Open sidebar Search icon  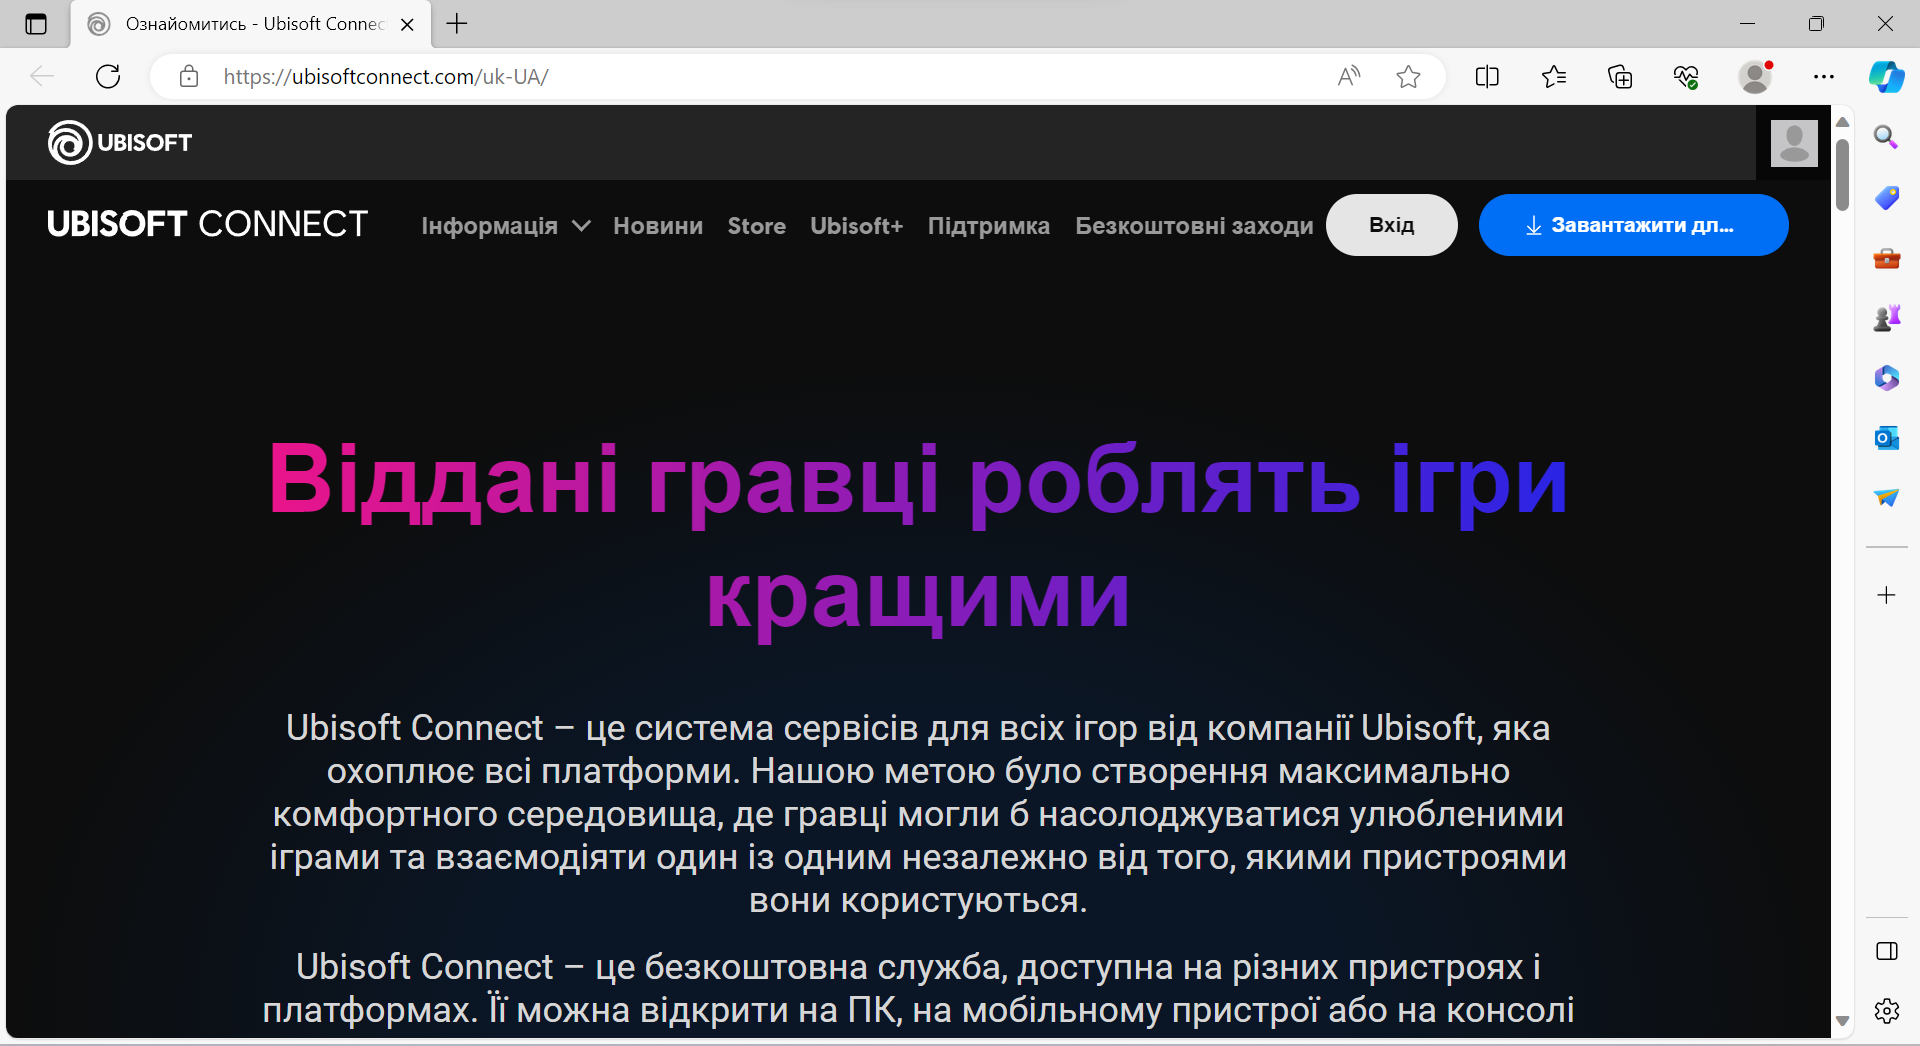coord(1886,137)
